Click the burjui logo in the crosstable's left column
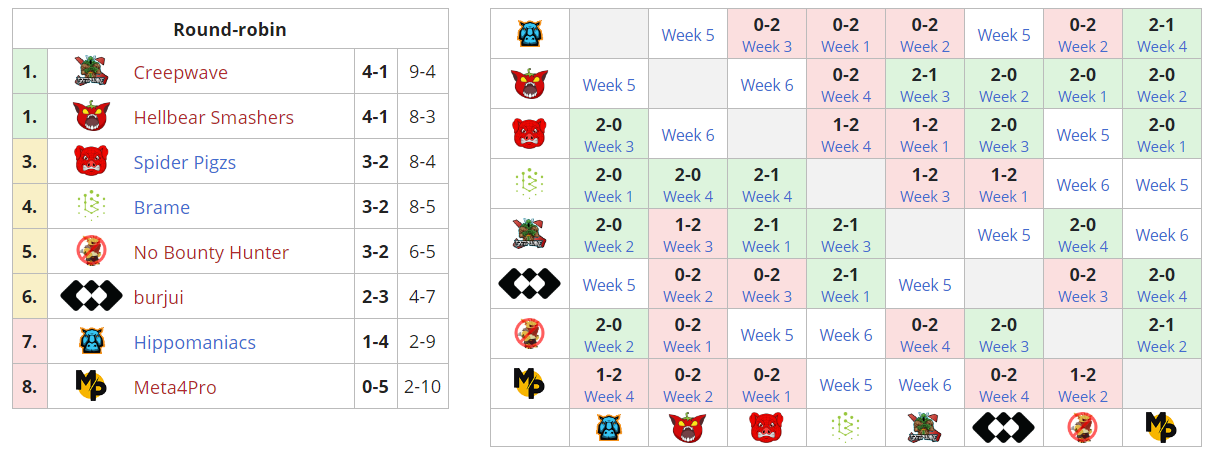1211x453 pixels. click(x=529, y=285)
